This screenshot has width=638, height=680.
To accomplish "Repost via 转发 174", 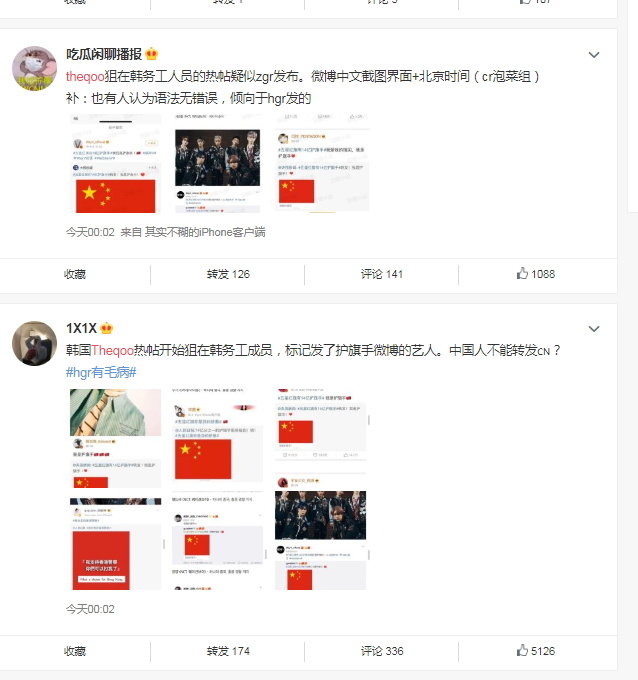I will click(228, 651).
